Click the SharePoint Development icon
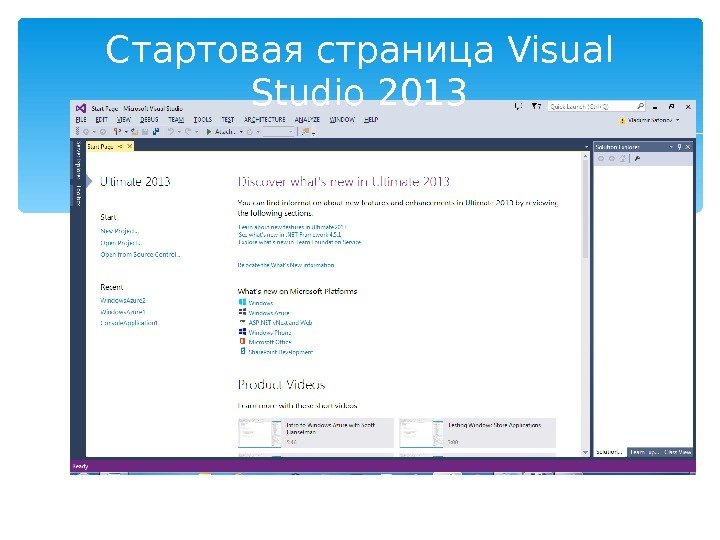This screenshot has width=720, height=540. (242, 351)
